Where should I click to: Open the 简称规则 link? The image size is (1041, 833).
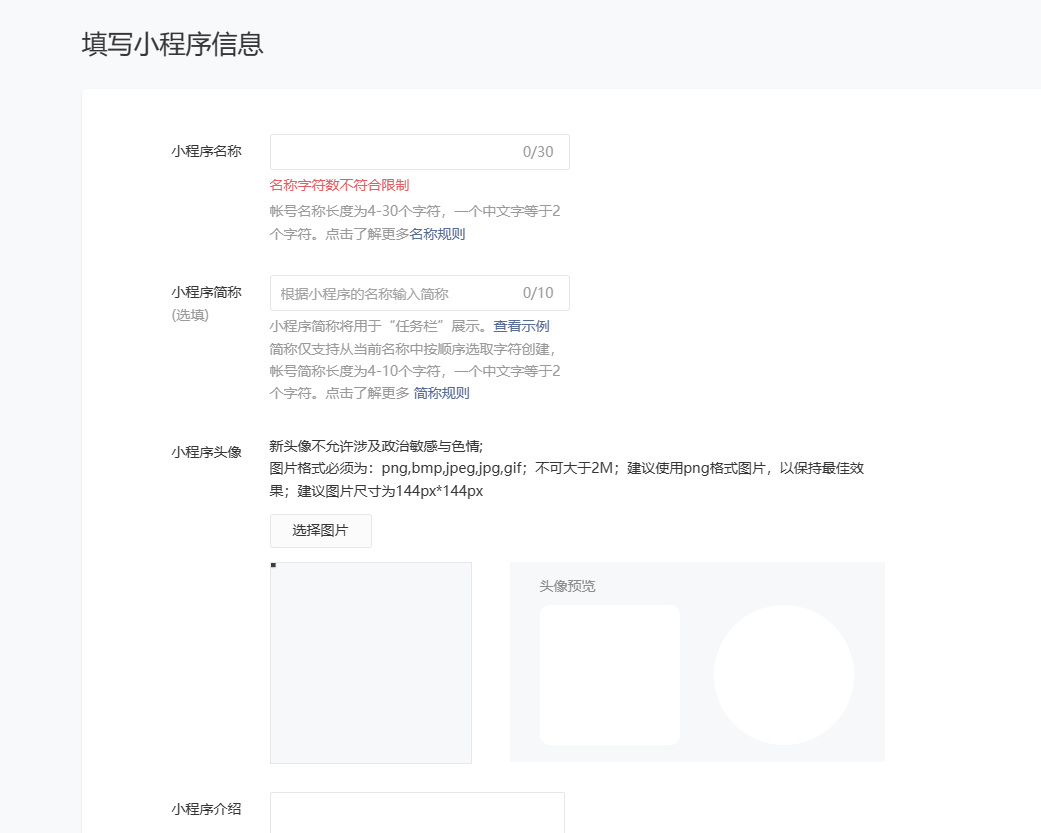point(441,393)
